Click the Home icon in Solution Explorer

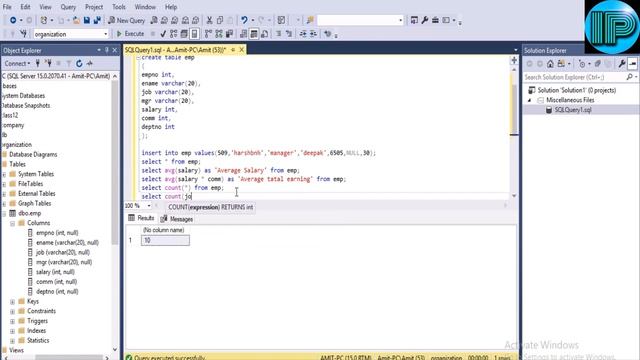(x=550, y=64)
